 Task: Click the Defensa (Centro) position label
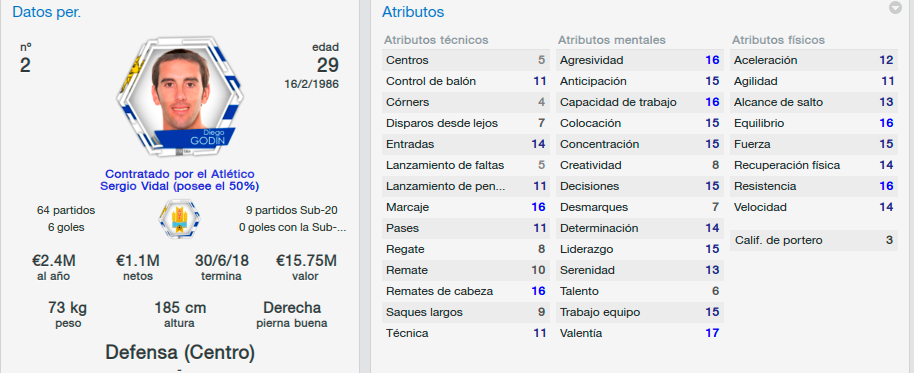[180, 352]
